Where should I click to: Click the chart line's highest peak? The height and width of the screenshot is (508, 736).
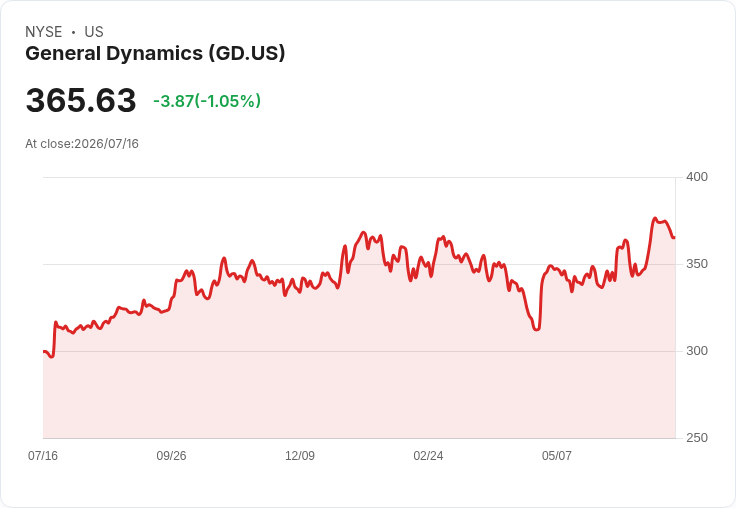[x=655, y=218]
